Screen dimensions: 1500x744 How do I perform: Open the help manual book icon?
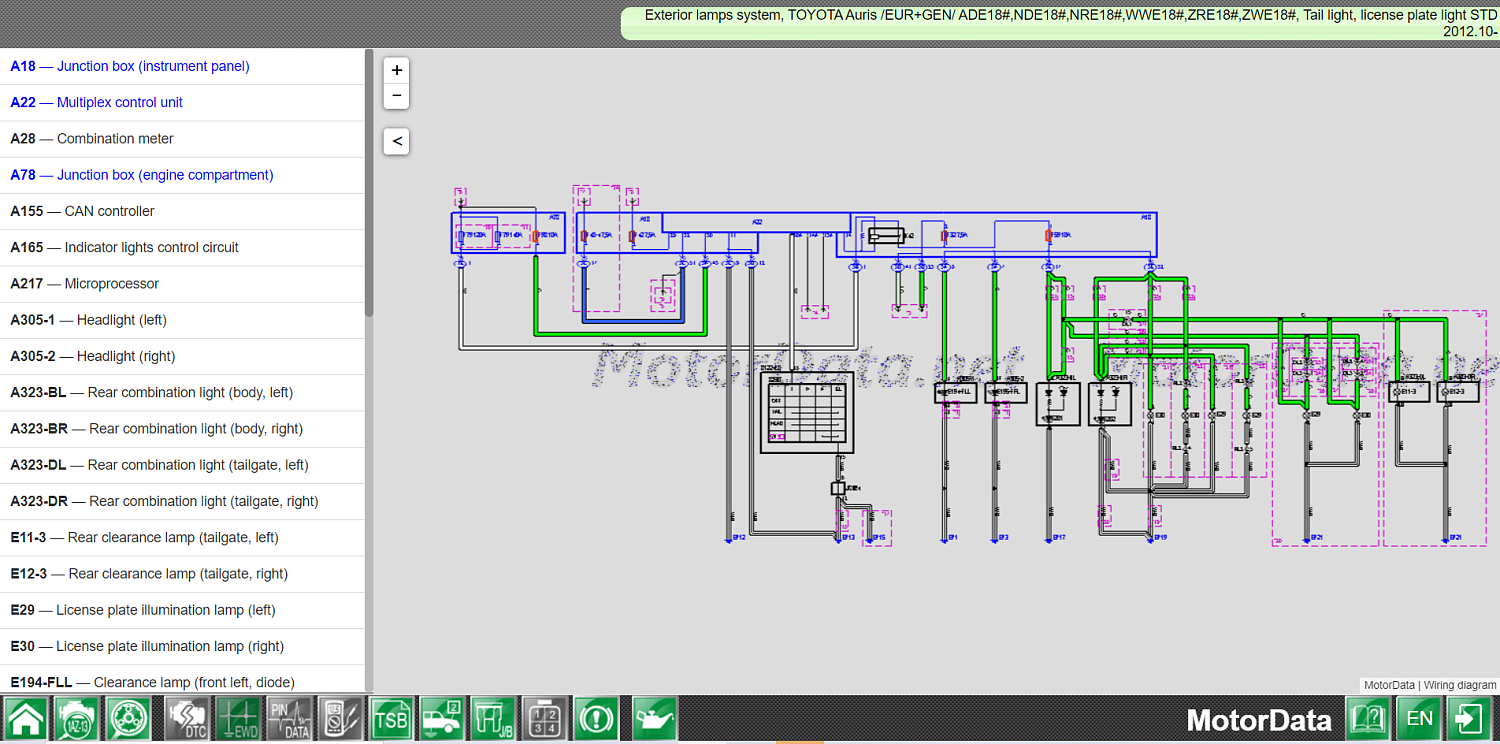[x=1369, y=718]
